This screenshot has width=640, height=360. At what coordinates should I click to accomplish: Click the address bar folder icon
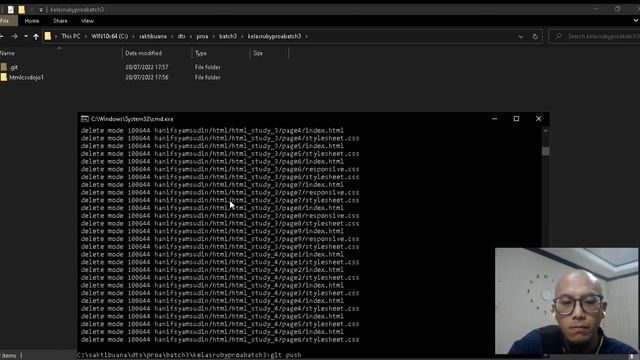(48, 36)
